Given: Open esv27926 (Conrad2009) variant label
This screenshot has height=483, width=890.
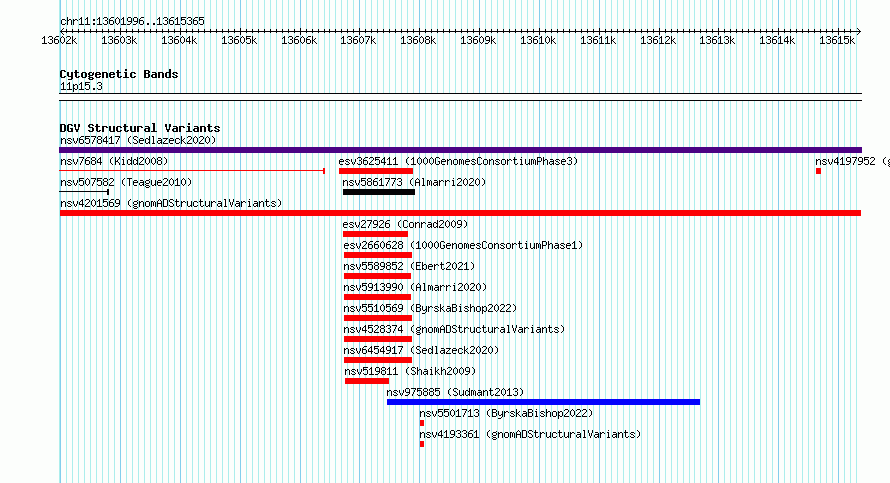Looking at the screenshot, I should coord(405,224).
